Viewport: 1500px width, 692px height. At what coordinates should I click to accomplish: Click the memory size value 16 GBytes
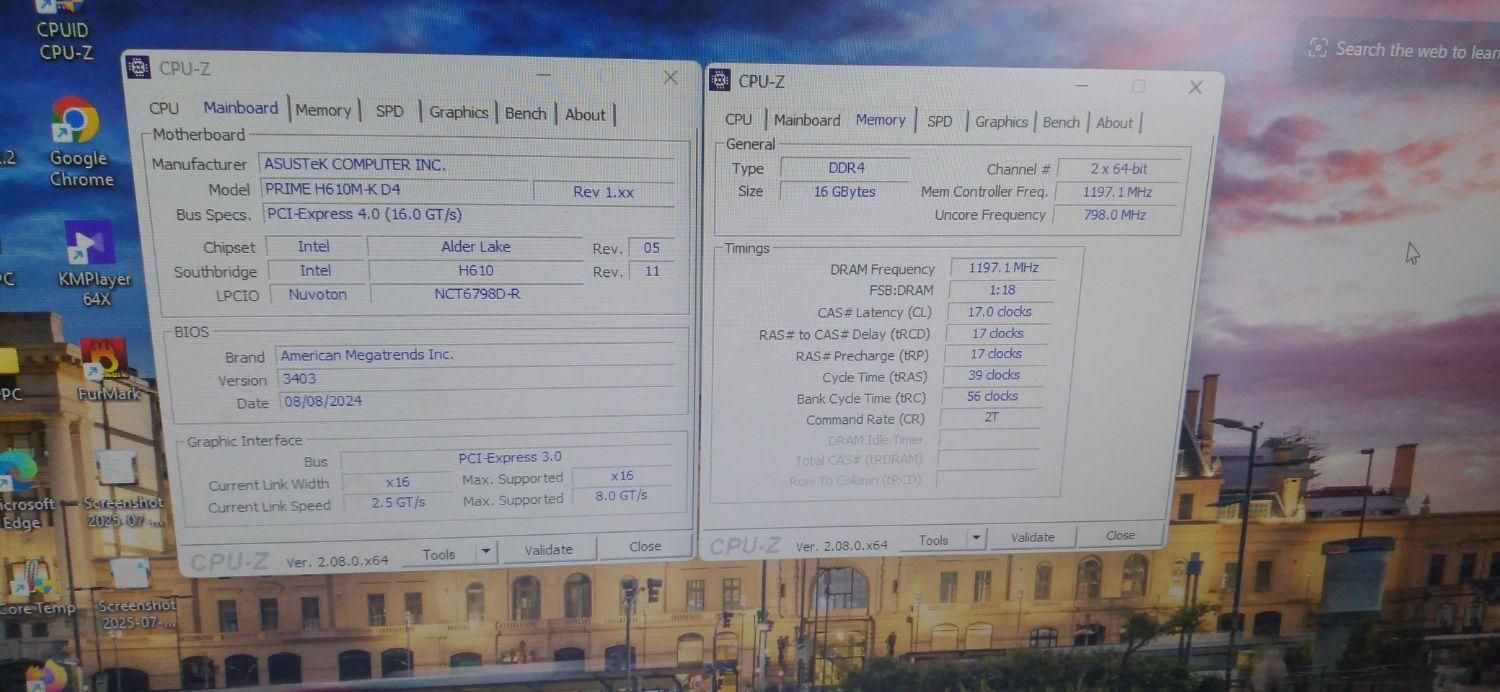pyautogui.click(x=844, y=191)
